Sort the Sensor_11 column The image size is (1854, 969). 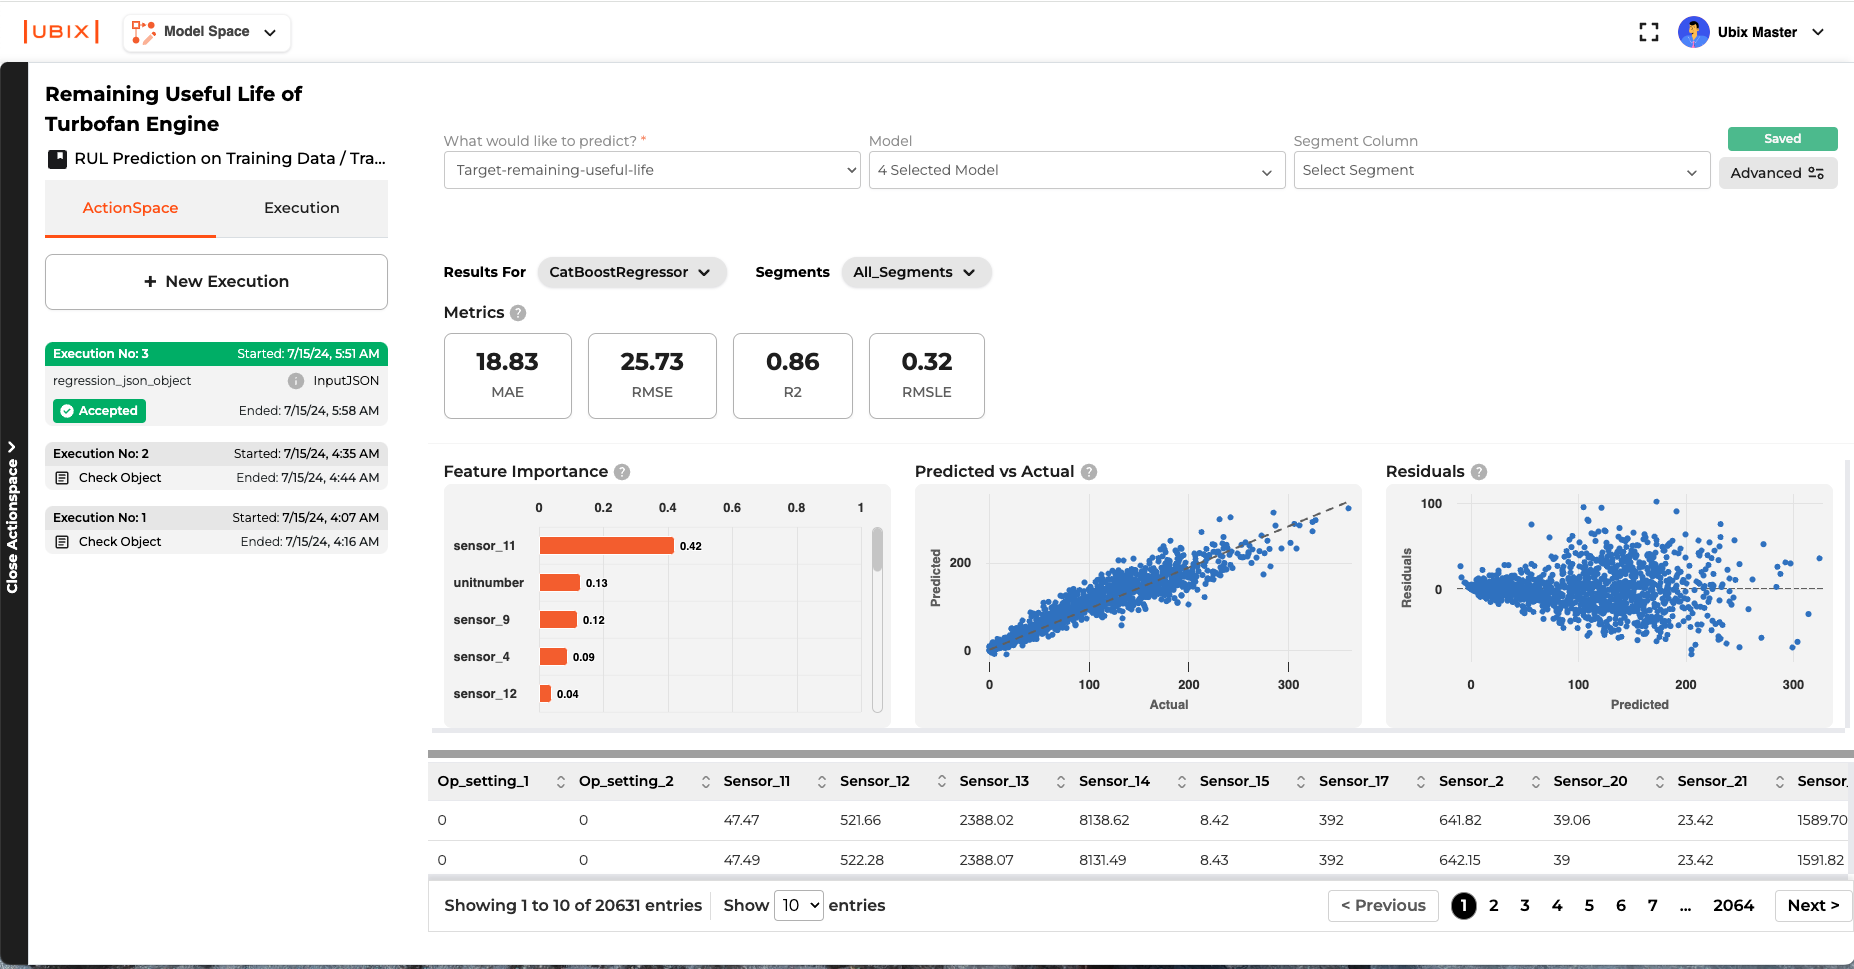[x=821, y=782]
